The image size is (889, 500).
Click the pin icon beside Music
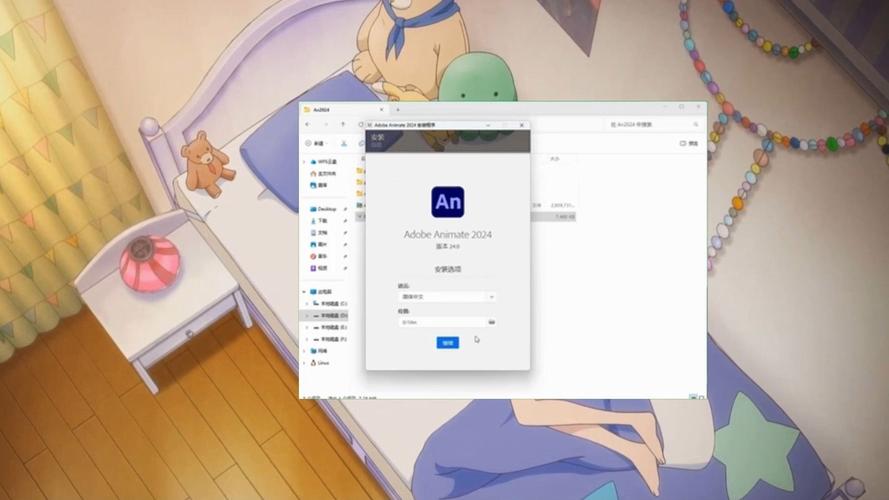point(345,256)
